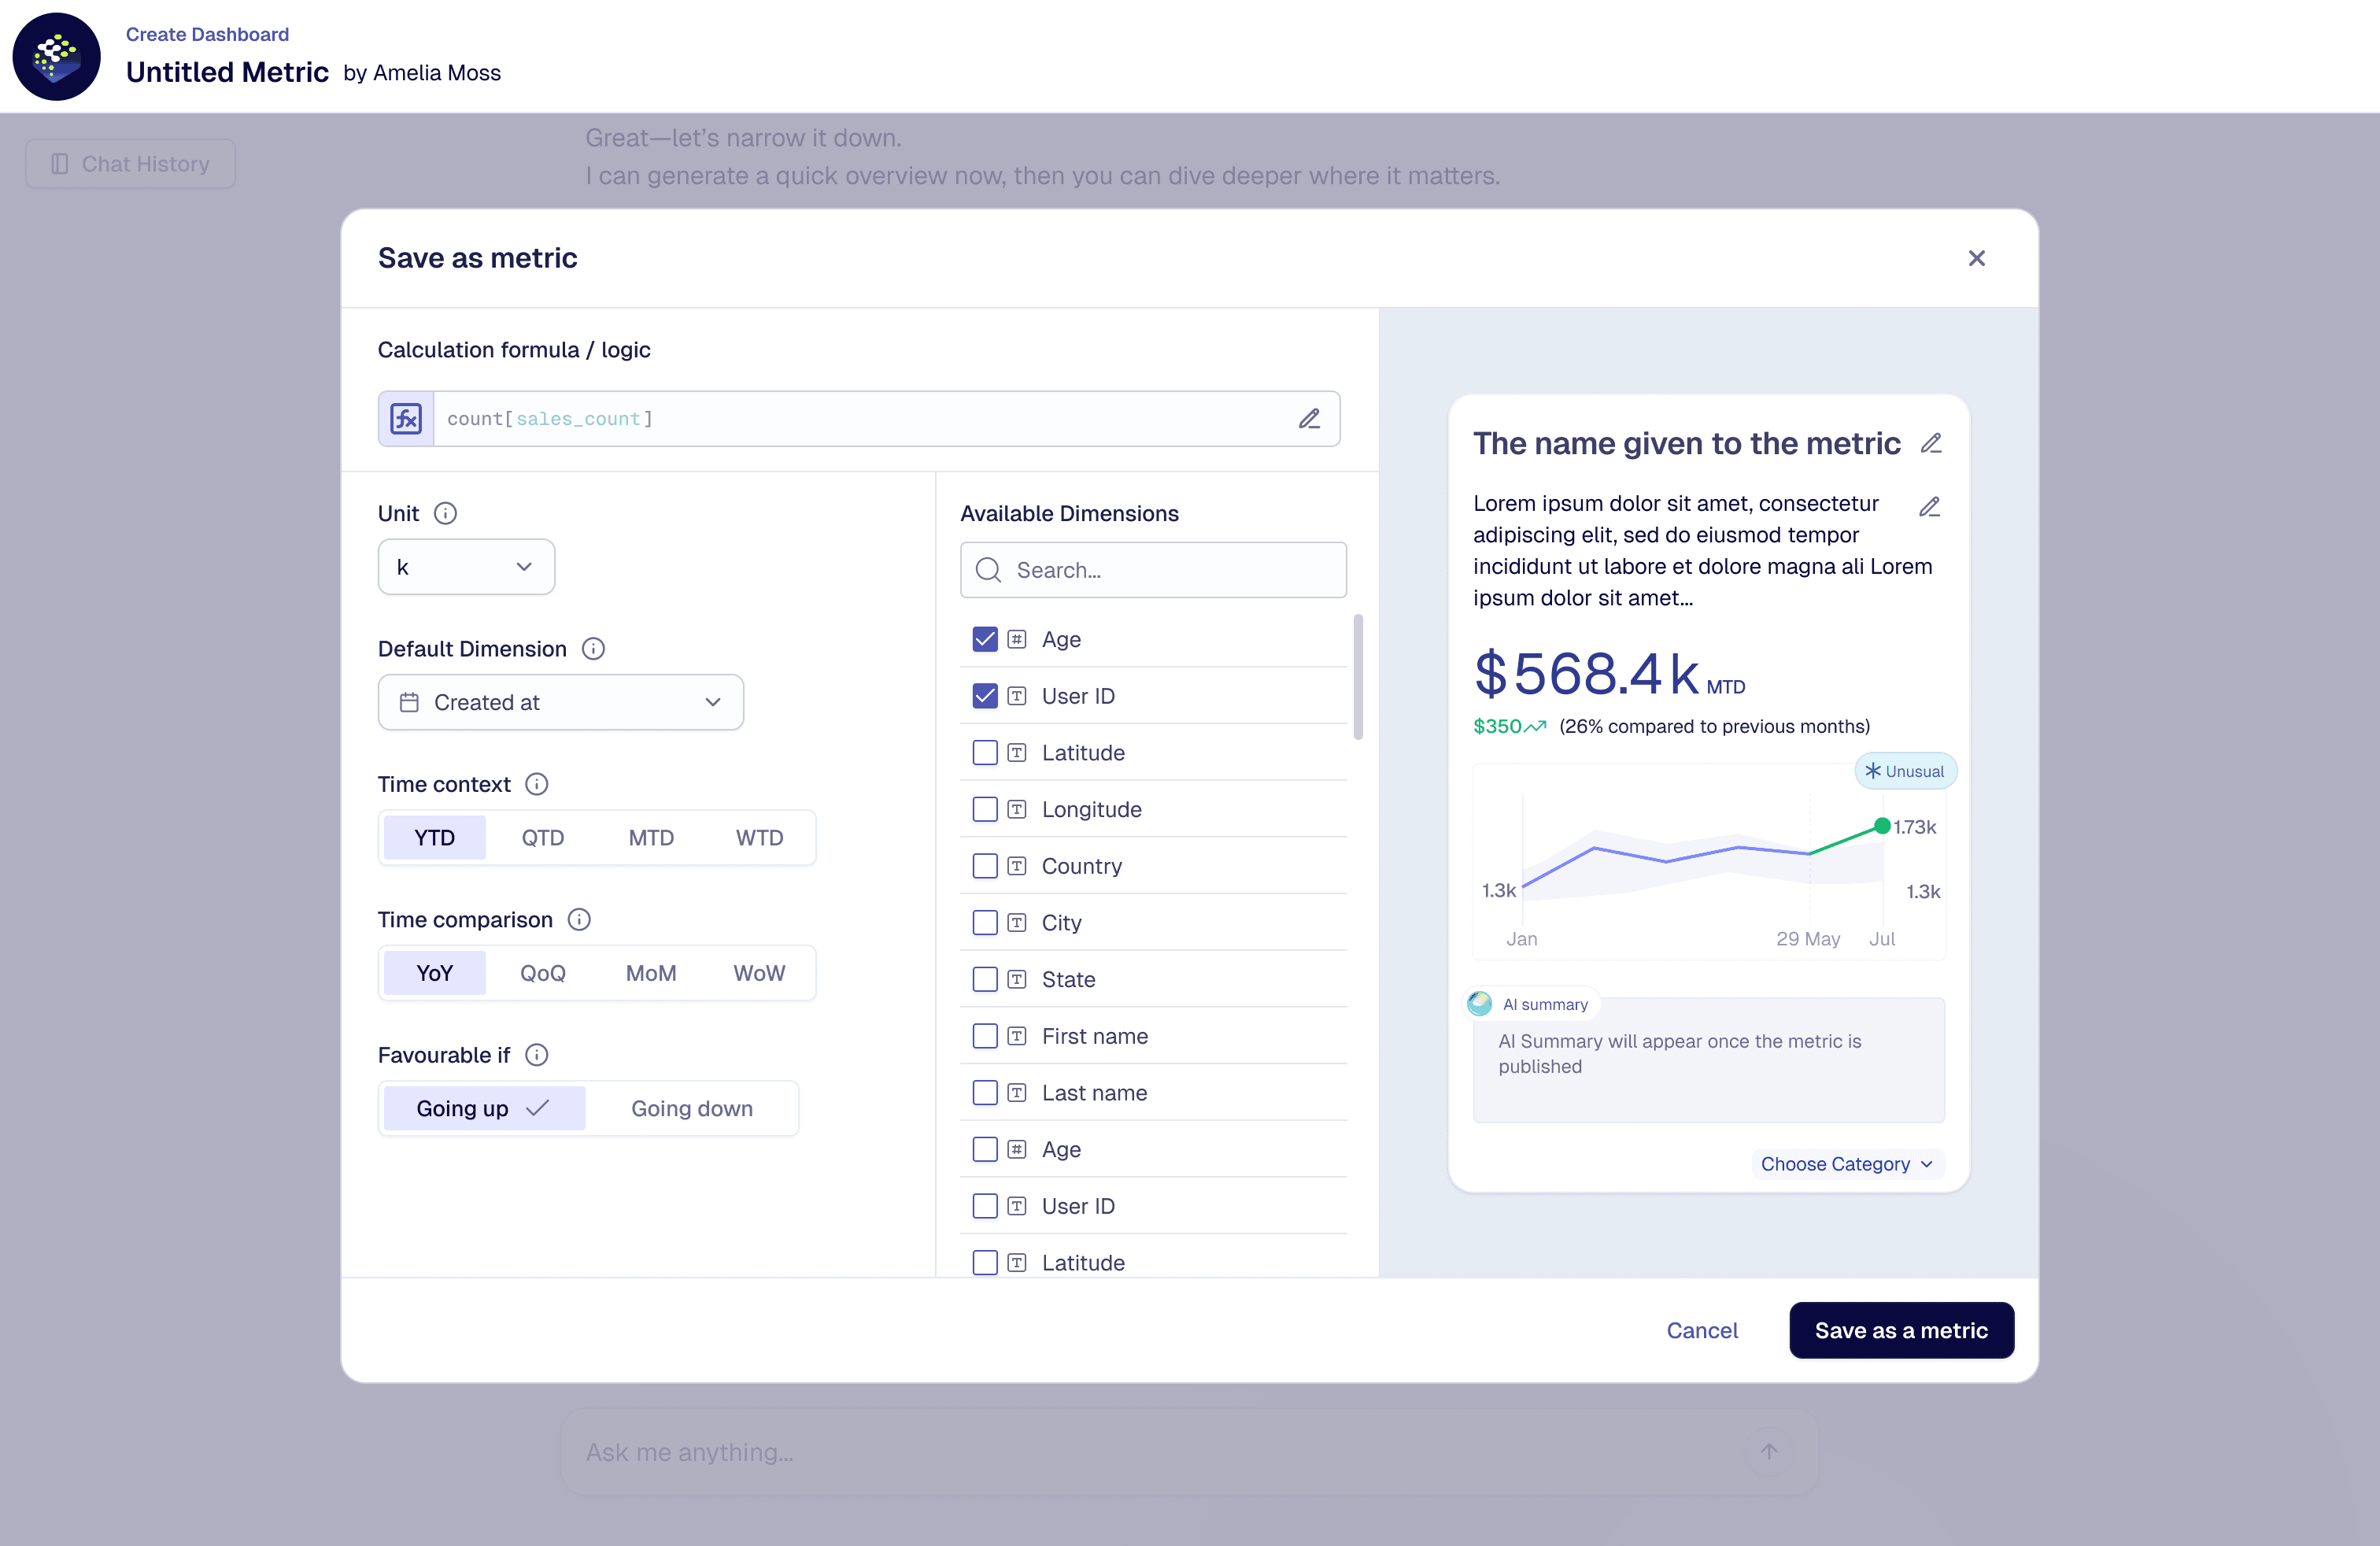Click the green chart data point
Viewport: 2380px width, 1546px height.
[1881, 826]
